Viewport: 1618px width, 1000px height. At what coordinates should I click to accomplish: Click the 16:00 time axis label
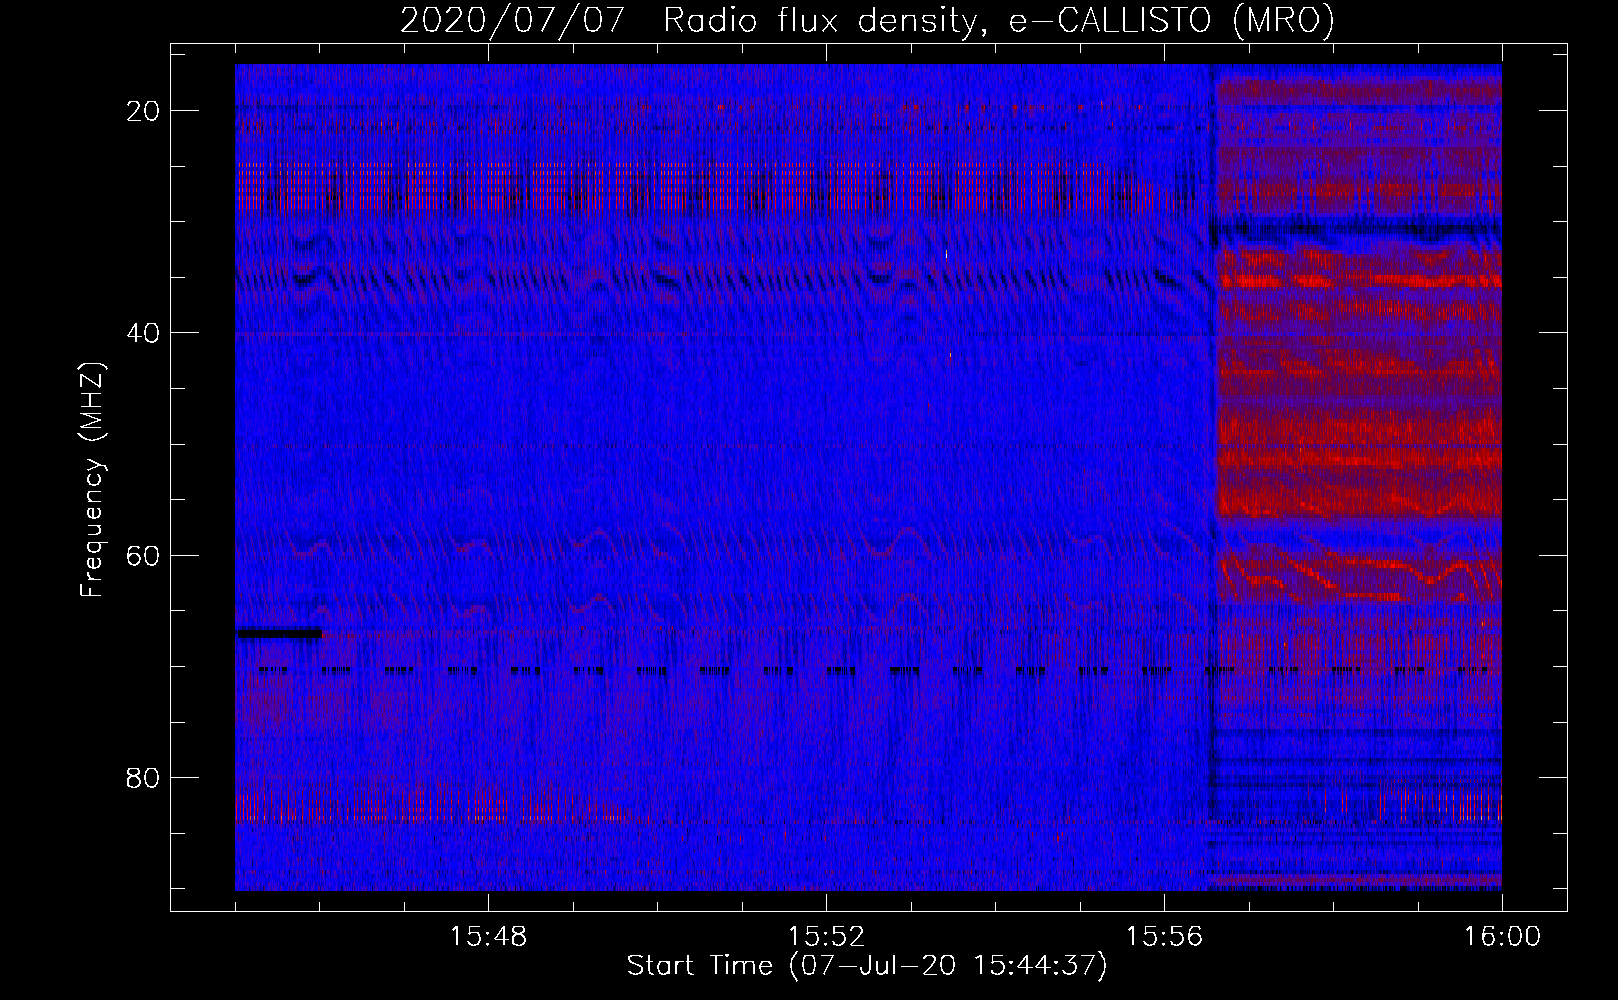(x=1502, y=937)
